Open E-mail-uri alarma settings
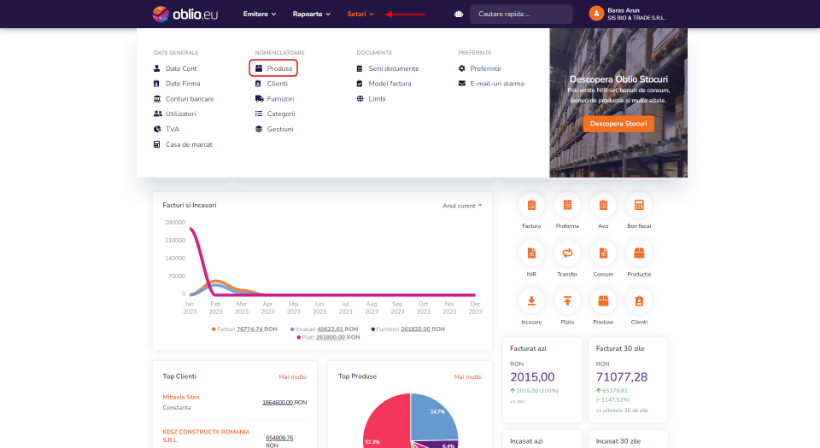This screenshot has height=448, width=820. click(x=491, y=84)
